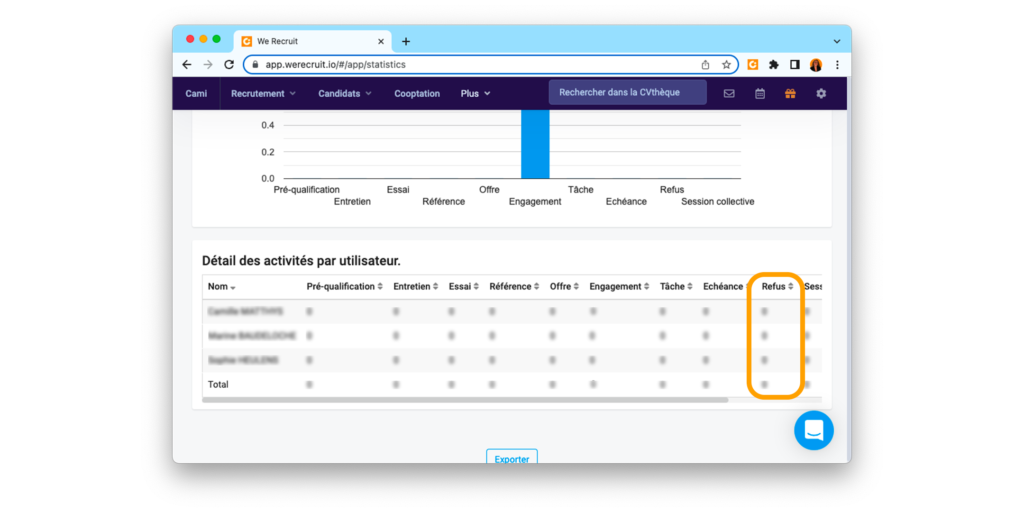This screenshot has width=1024, height=512.
Task: Select the Total row label
Action: pyautogui.click(x=218, y=385)
